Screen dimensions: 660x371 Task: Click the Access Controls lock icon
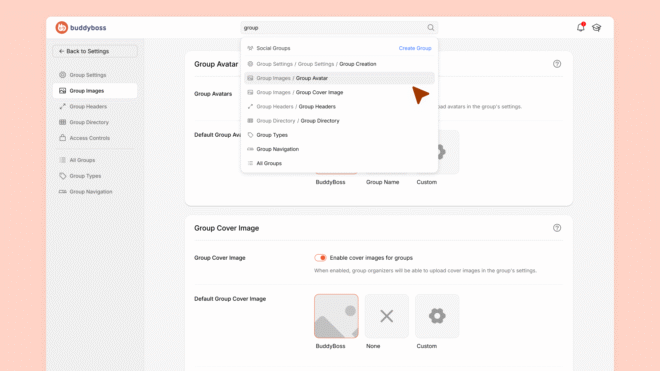pos(62,138)
